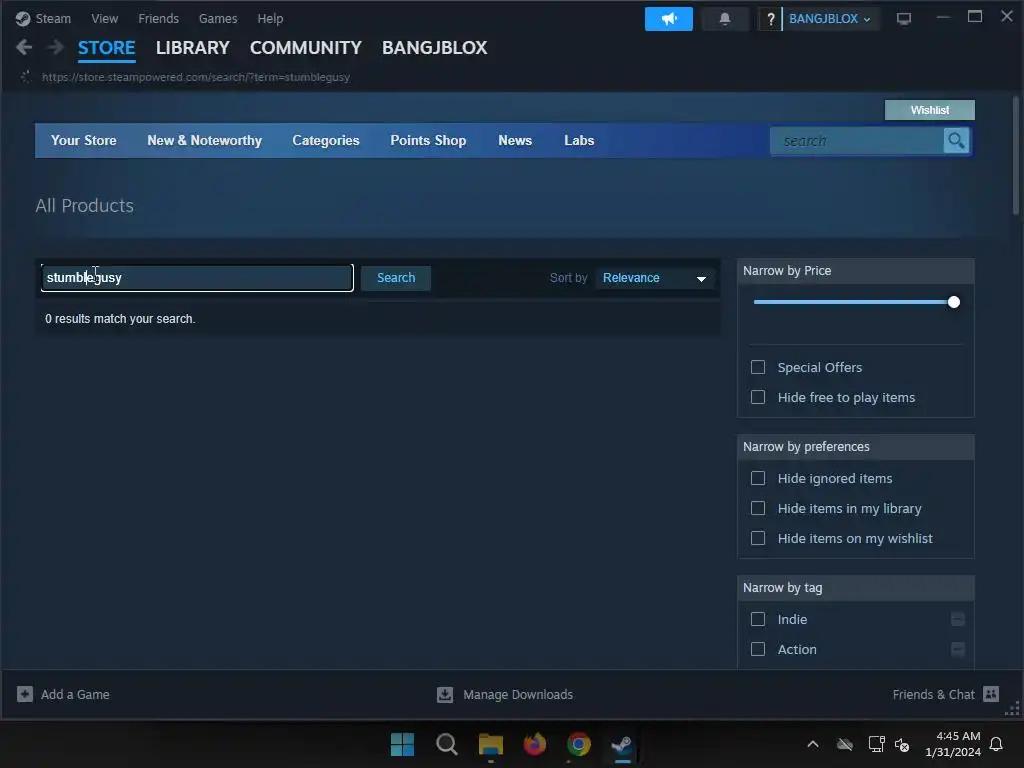The height and width of the screenshot is (768, 1024).
Task: Click the Add a Game label
Action: click(75, 695)
